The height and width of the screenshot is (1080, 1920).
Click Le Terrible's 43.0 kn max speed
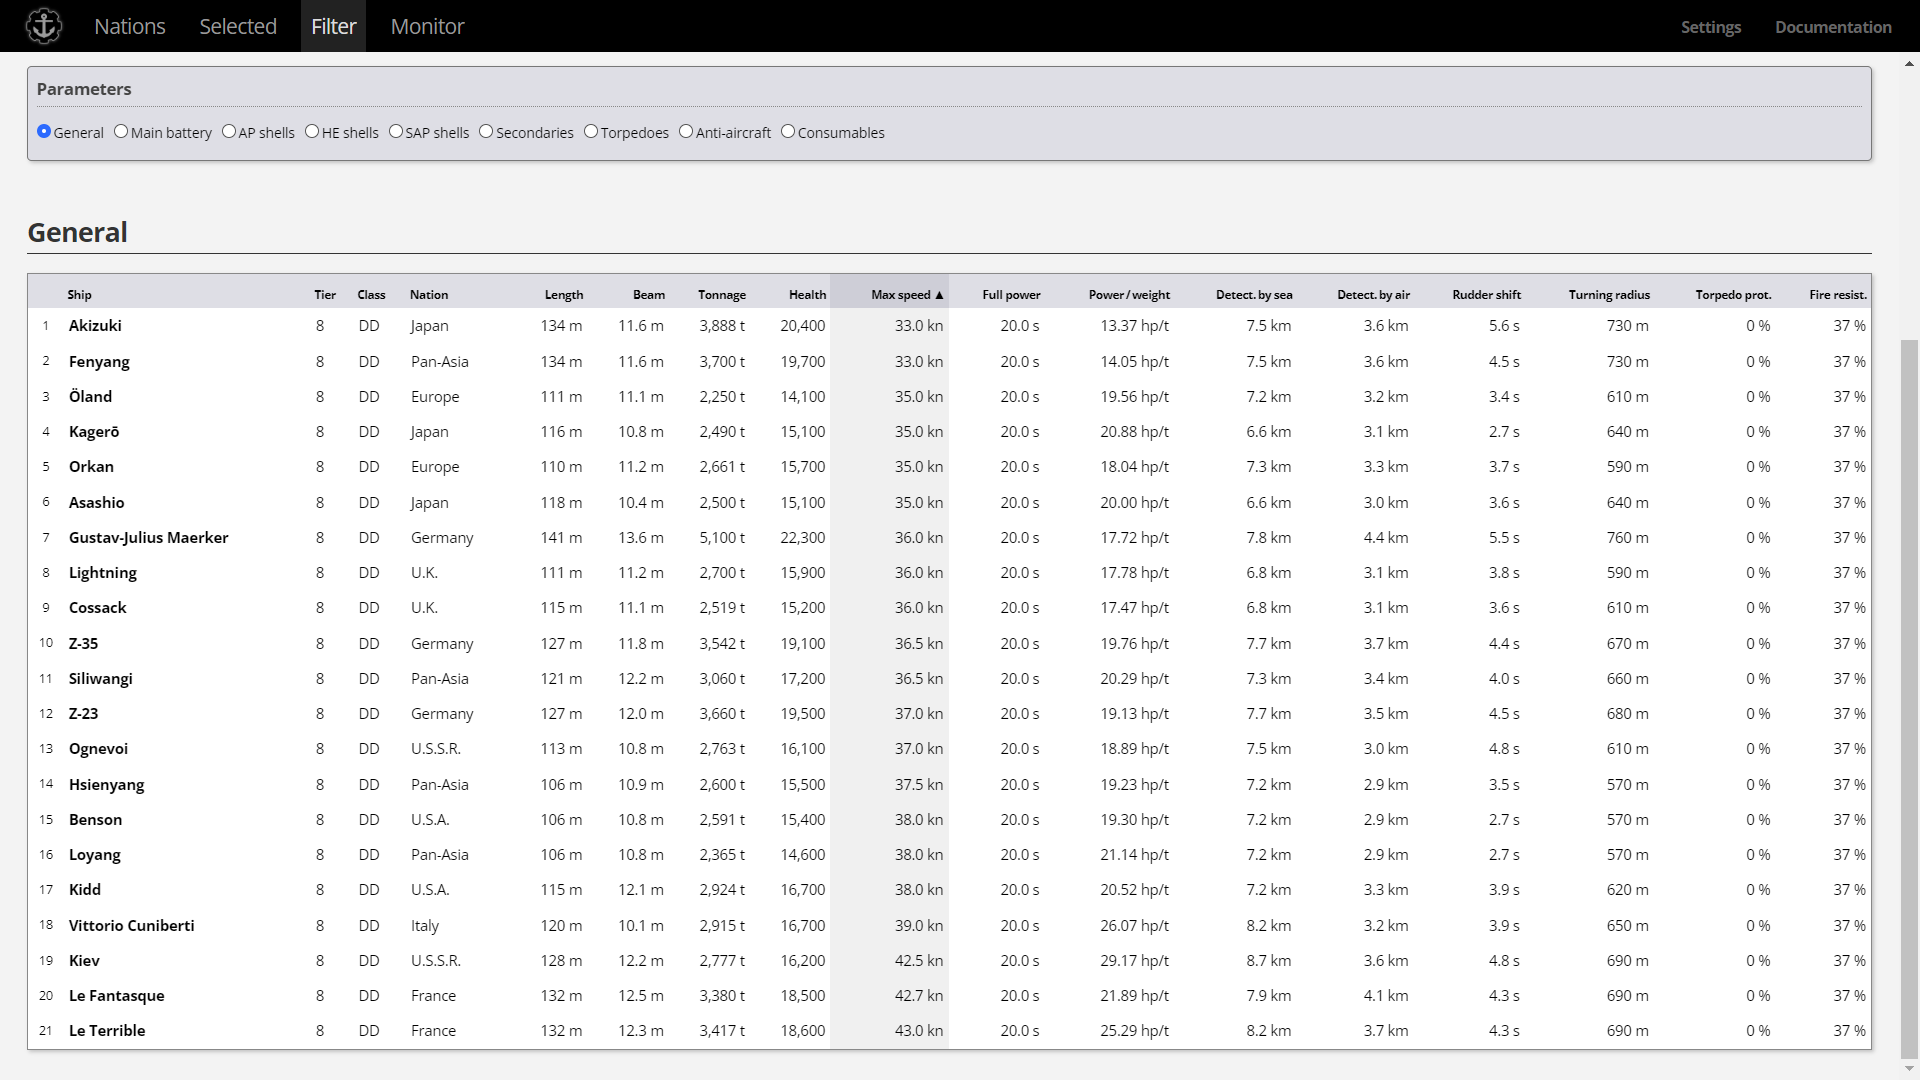(918, 1030)
